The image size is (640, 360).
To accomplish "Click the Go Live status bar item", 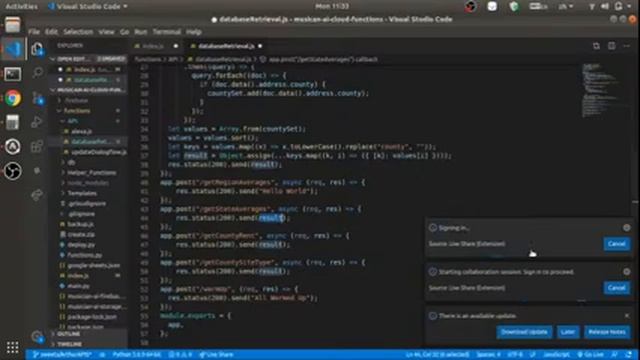I will point(590,355).
